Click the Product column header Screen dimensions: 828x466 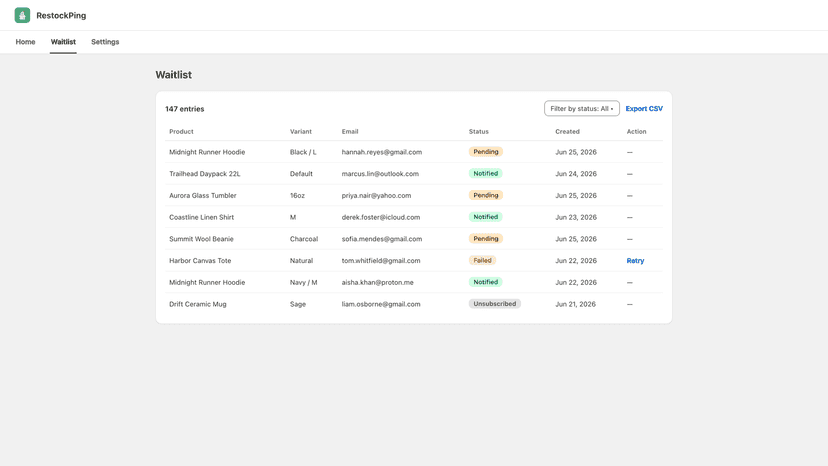[181, 132]
